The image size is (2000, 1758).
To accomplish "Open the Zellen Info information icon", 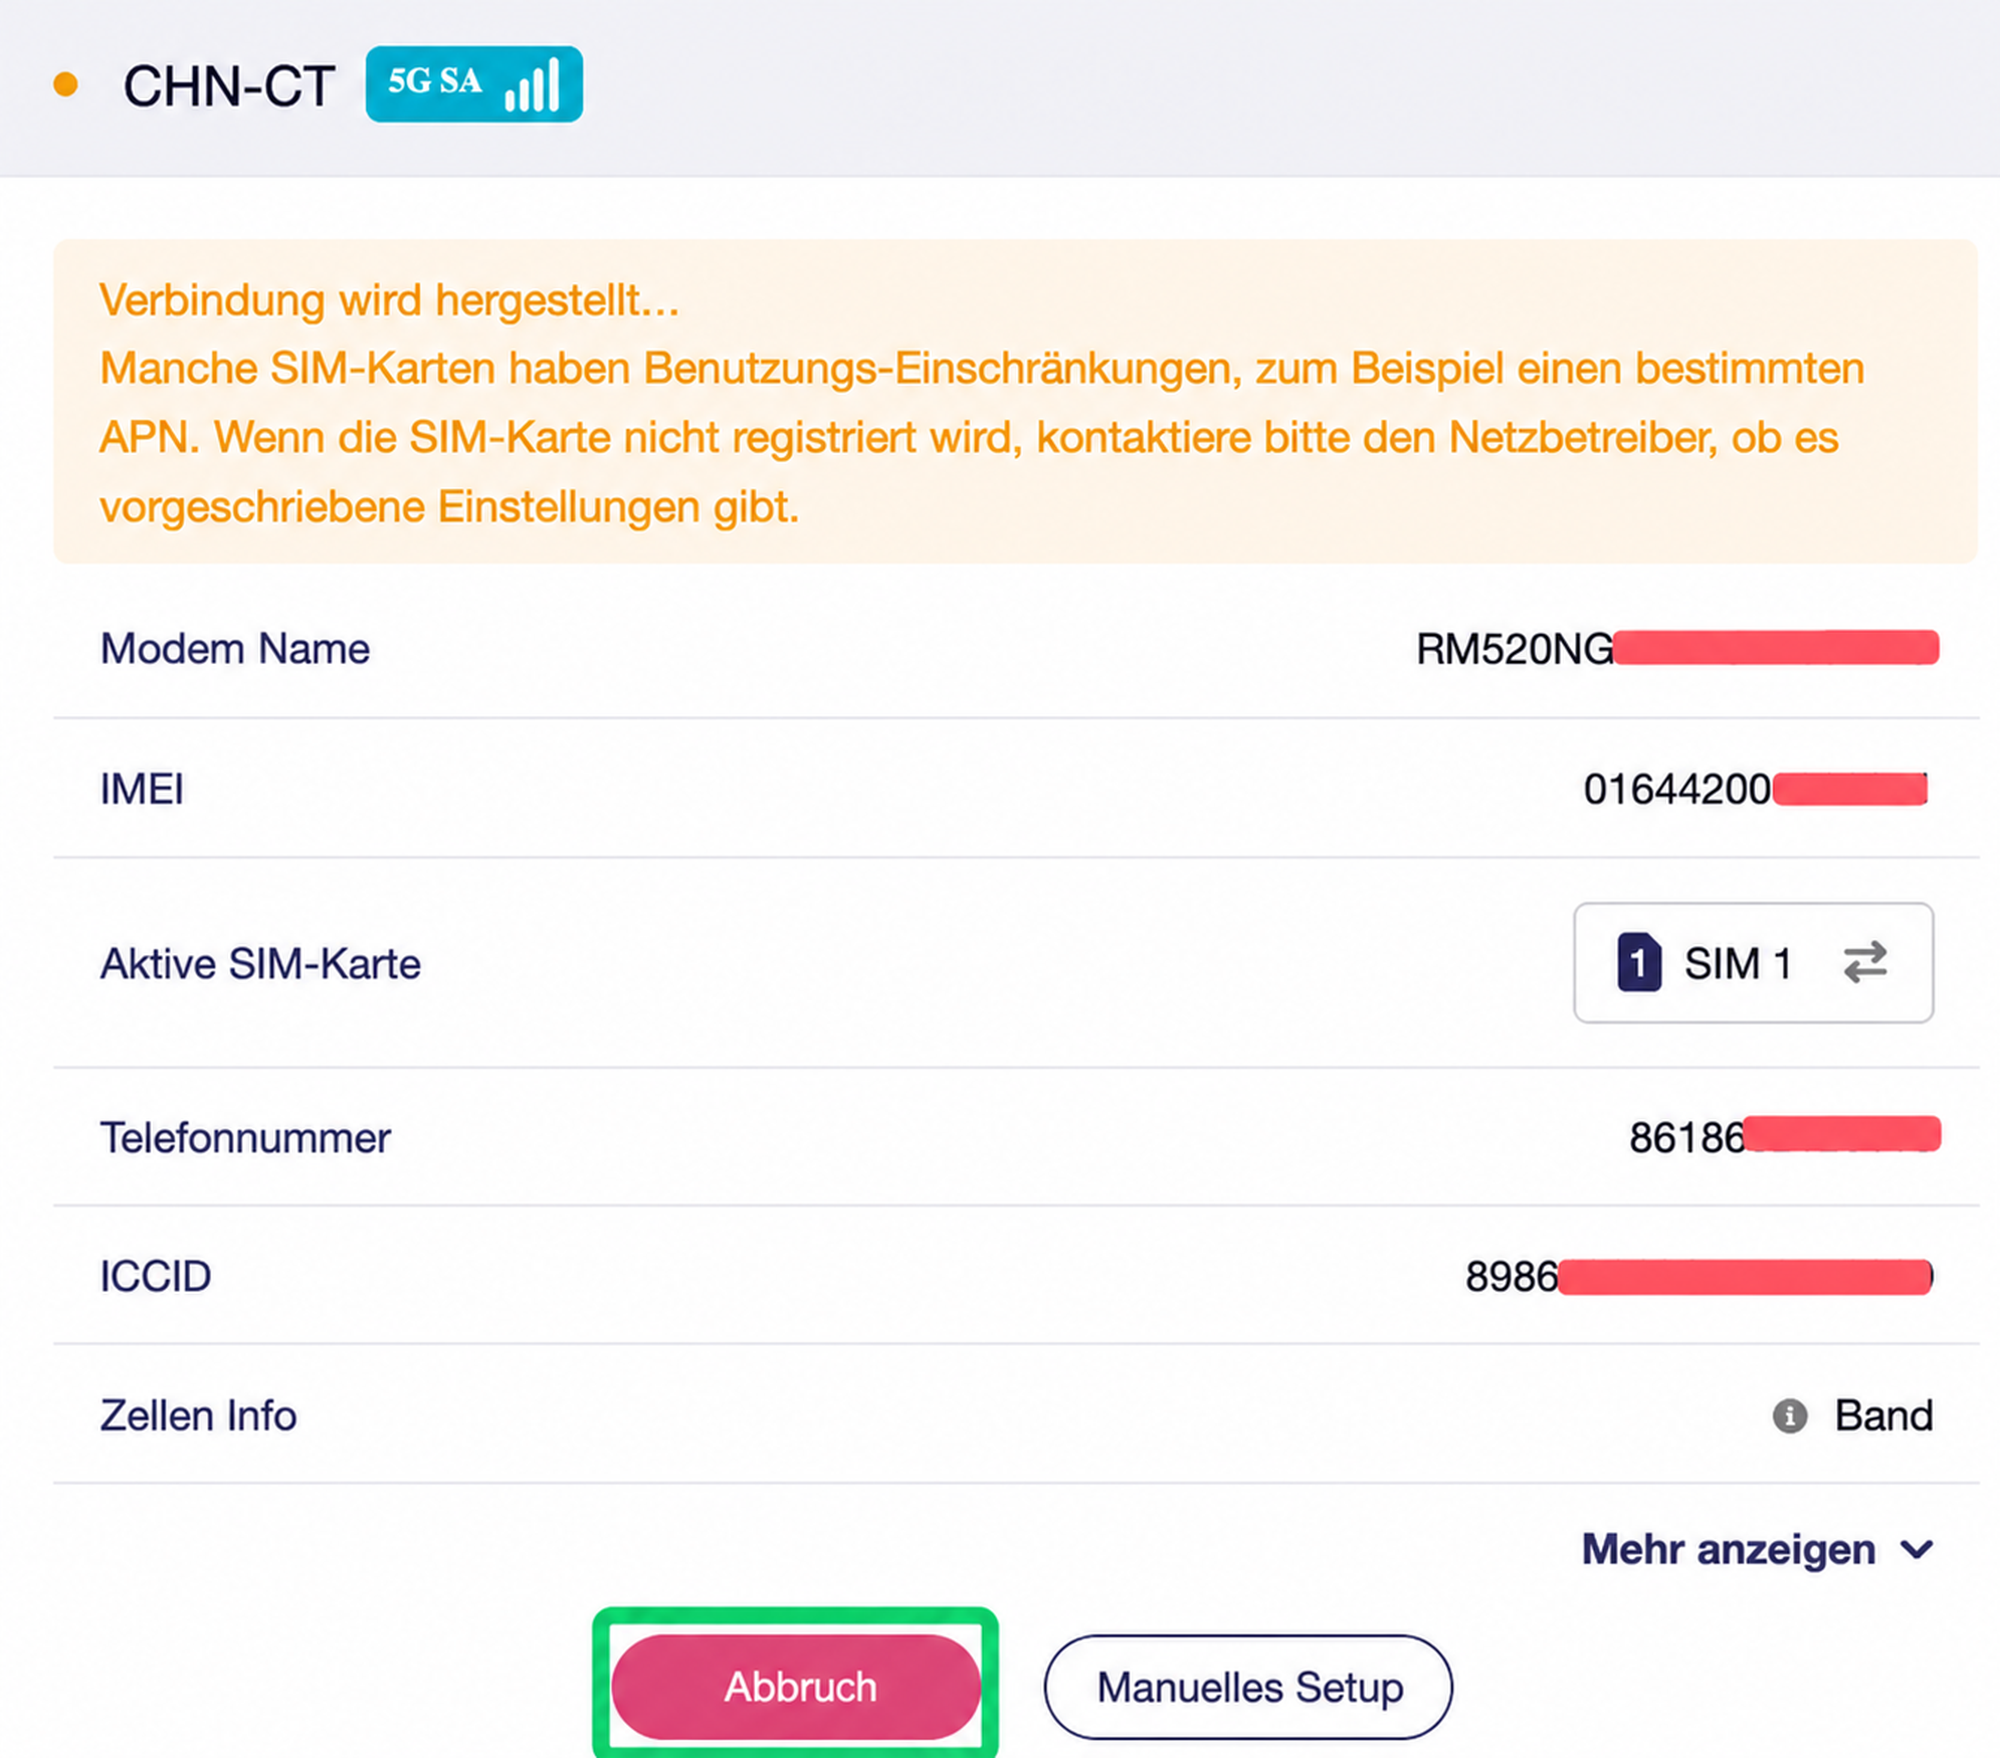I will (1790, 1416).
